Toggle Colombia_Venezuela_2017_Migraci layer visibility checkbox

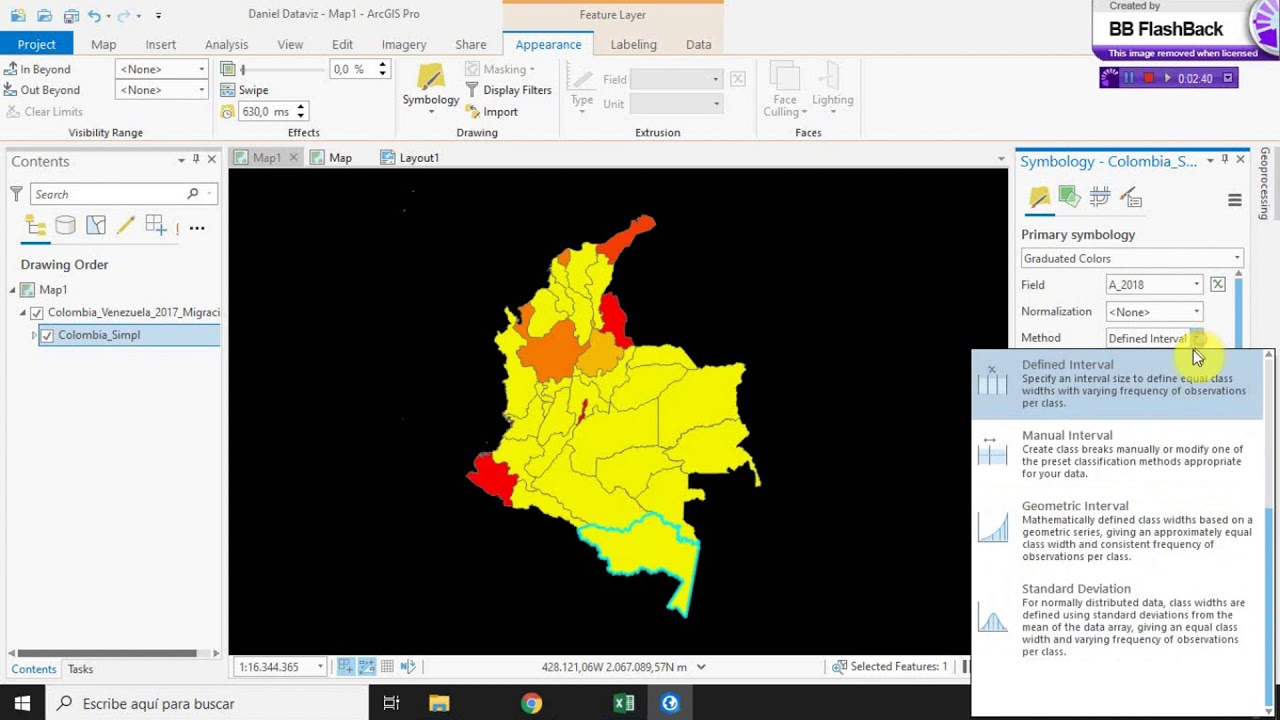point(37,313)
